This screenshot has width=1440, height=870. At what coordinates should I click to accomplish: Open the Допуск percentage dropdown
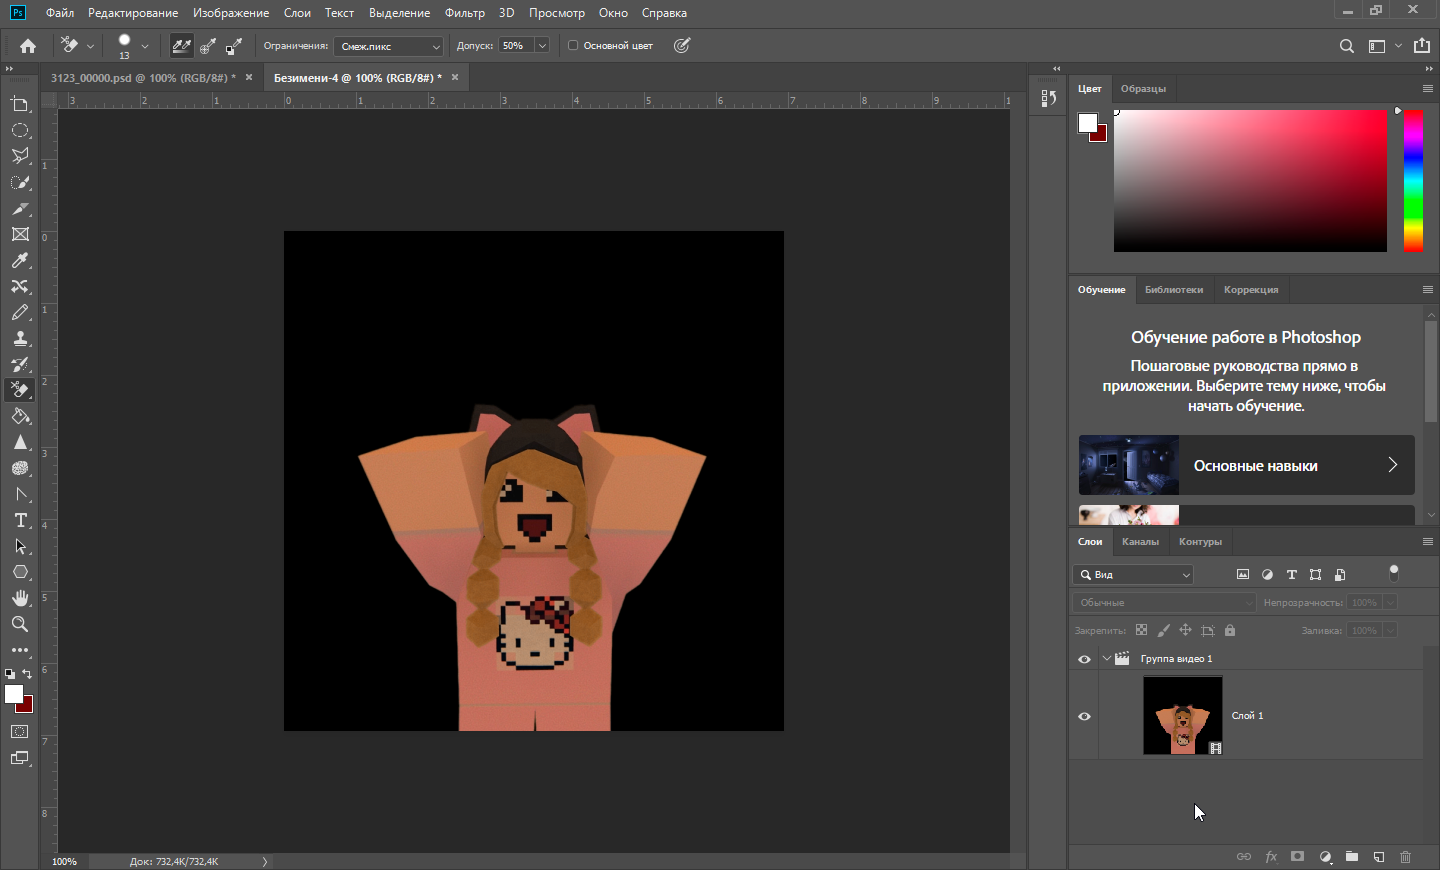tap(542, 46)
